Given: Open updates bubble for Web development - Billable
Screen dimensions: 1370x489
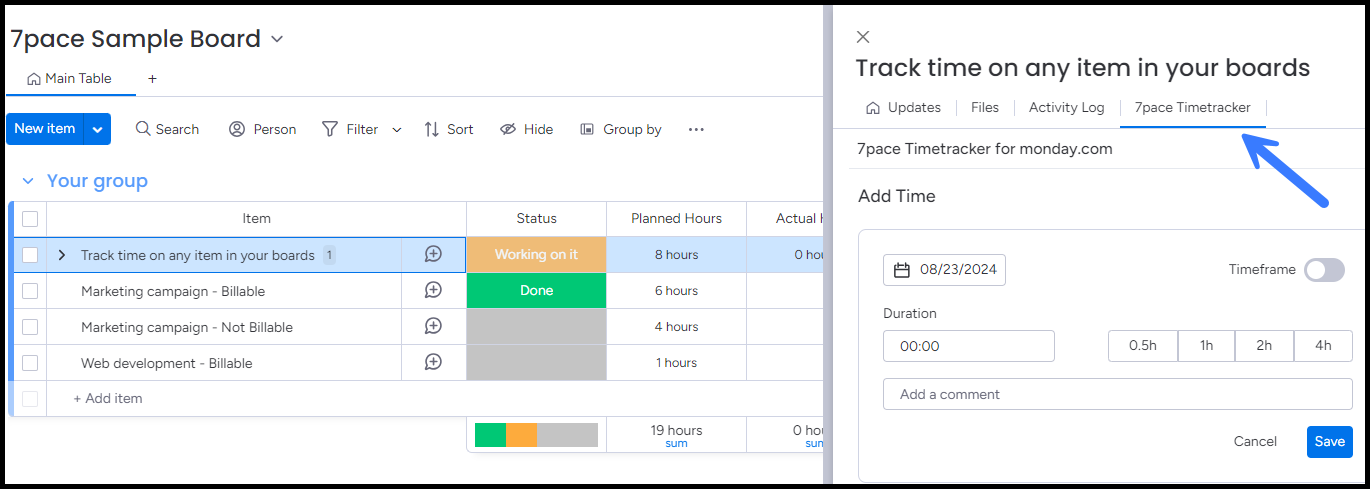Looking at the screenshot, I should click(x=433, y=362).
